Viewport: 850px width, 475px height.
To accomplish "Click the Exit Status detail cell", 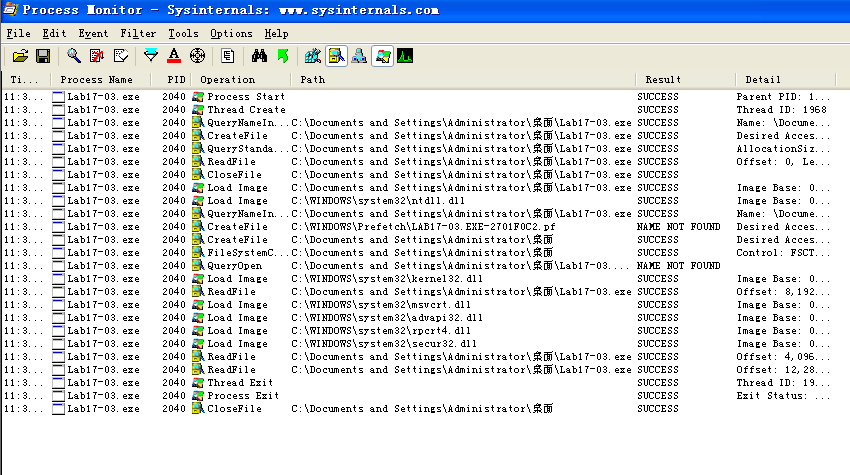I will pyautogui.click(x=783, y=396).
